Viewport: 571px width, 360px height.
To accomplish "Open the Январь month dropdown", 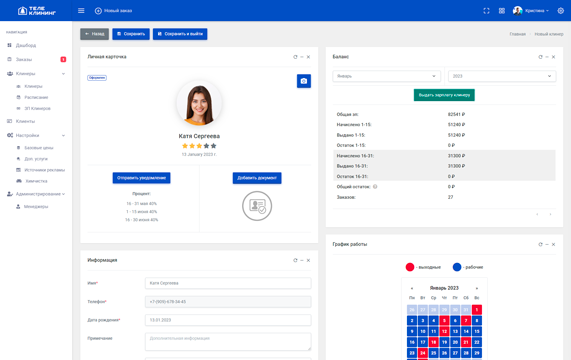I will (x=386, y=76).
